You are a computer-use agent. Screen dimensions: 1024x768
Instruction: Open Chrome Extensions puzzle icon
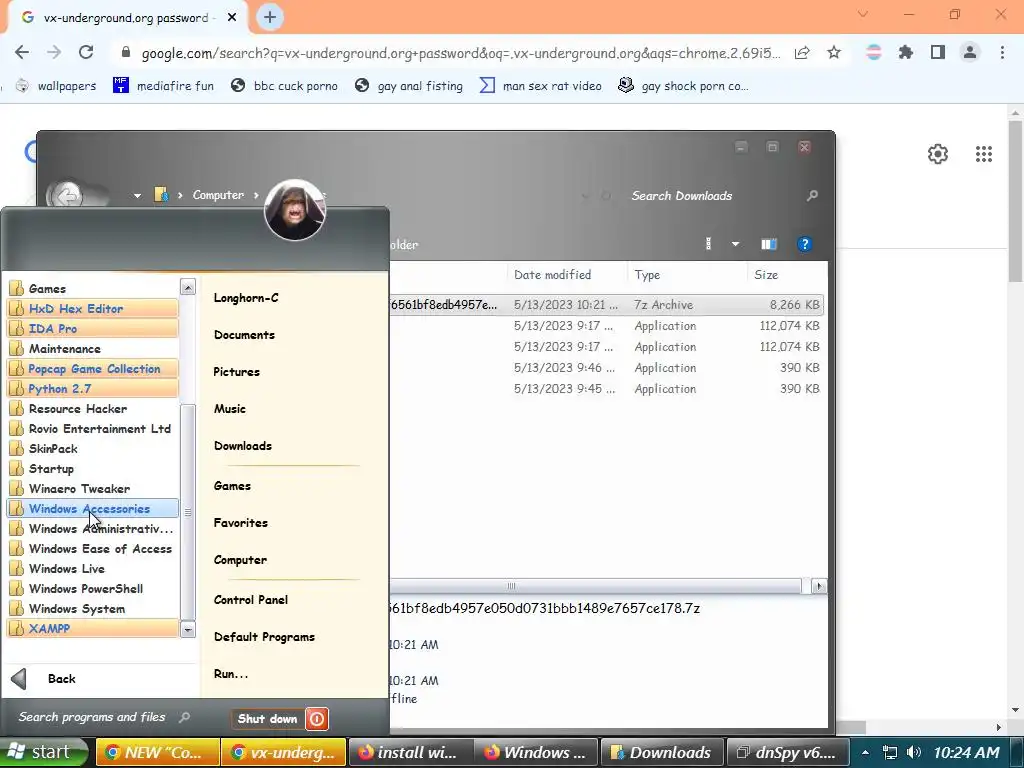pyautogui.click(x=906, y=52)
